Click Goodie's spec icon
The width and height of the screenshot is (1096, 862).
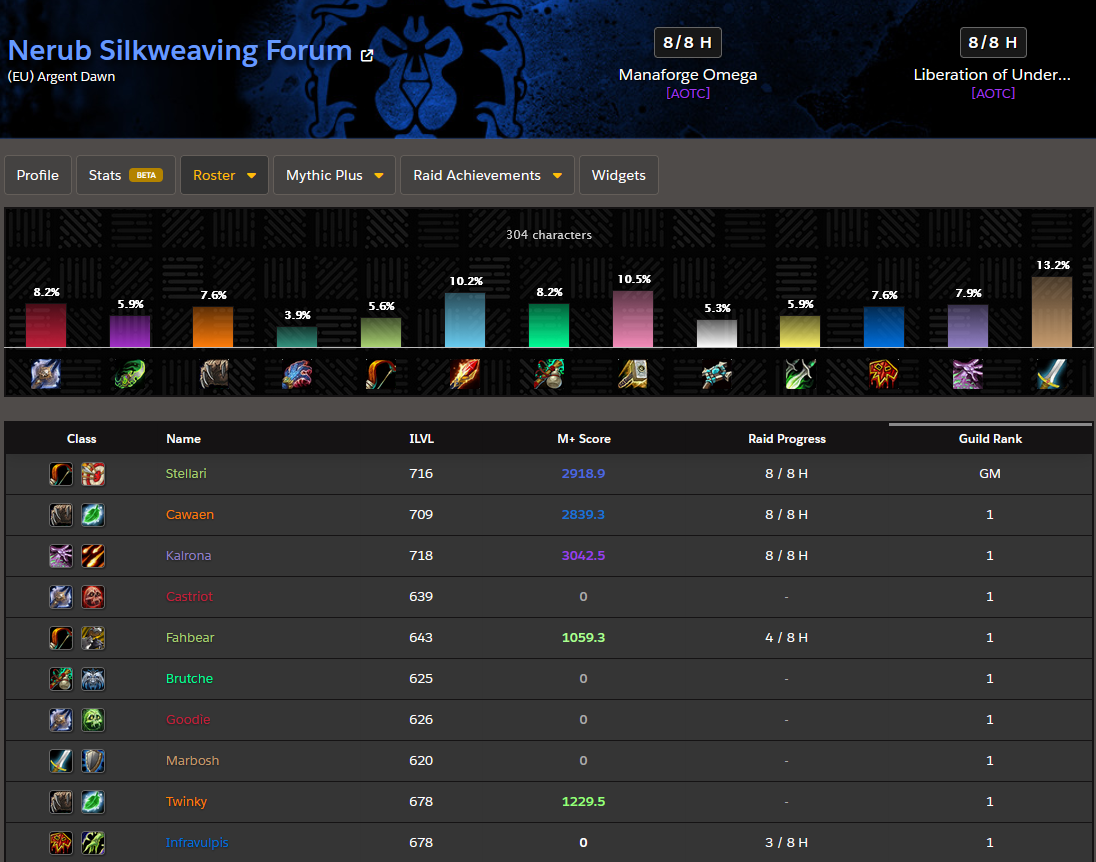pyautogui.click(x=93, y=720)
